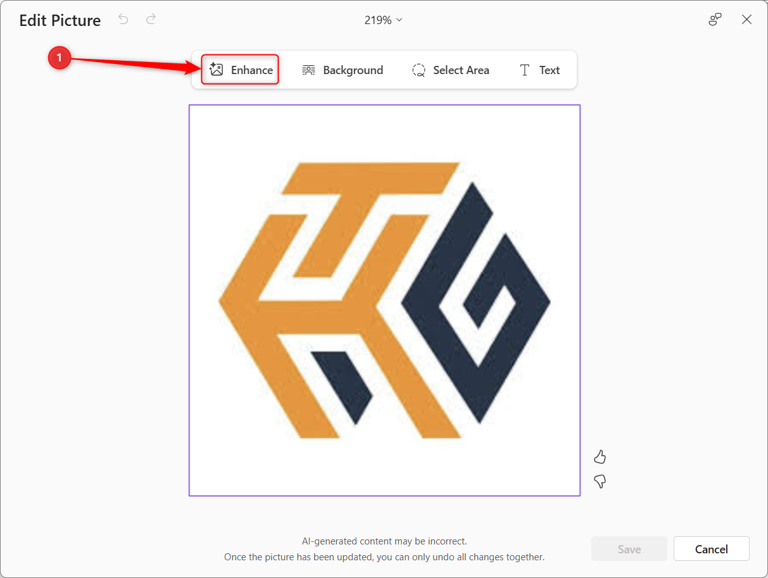
Task: Activate the Text tool
Action: (x=539, y=70)
